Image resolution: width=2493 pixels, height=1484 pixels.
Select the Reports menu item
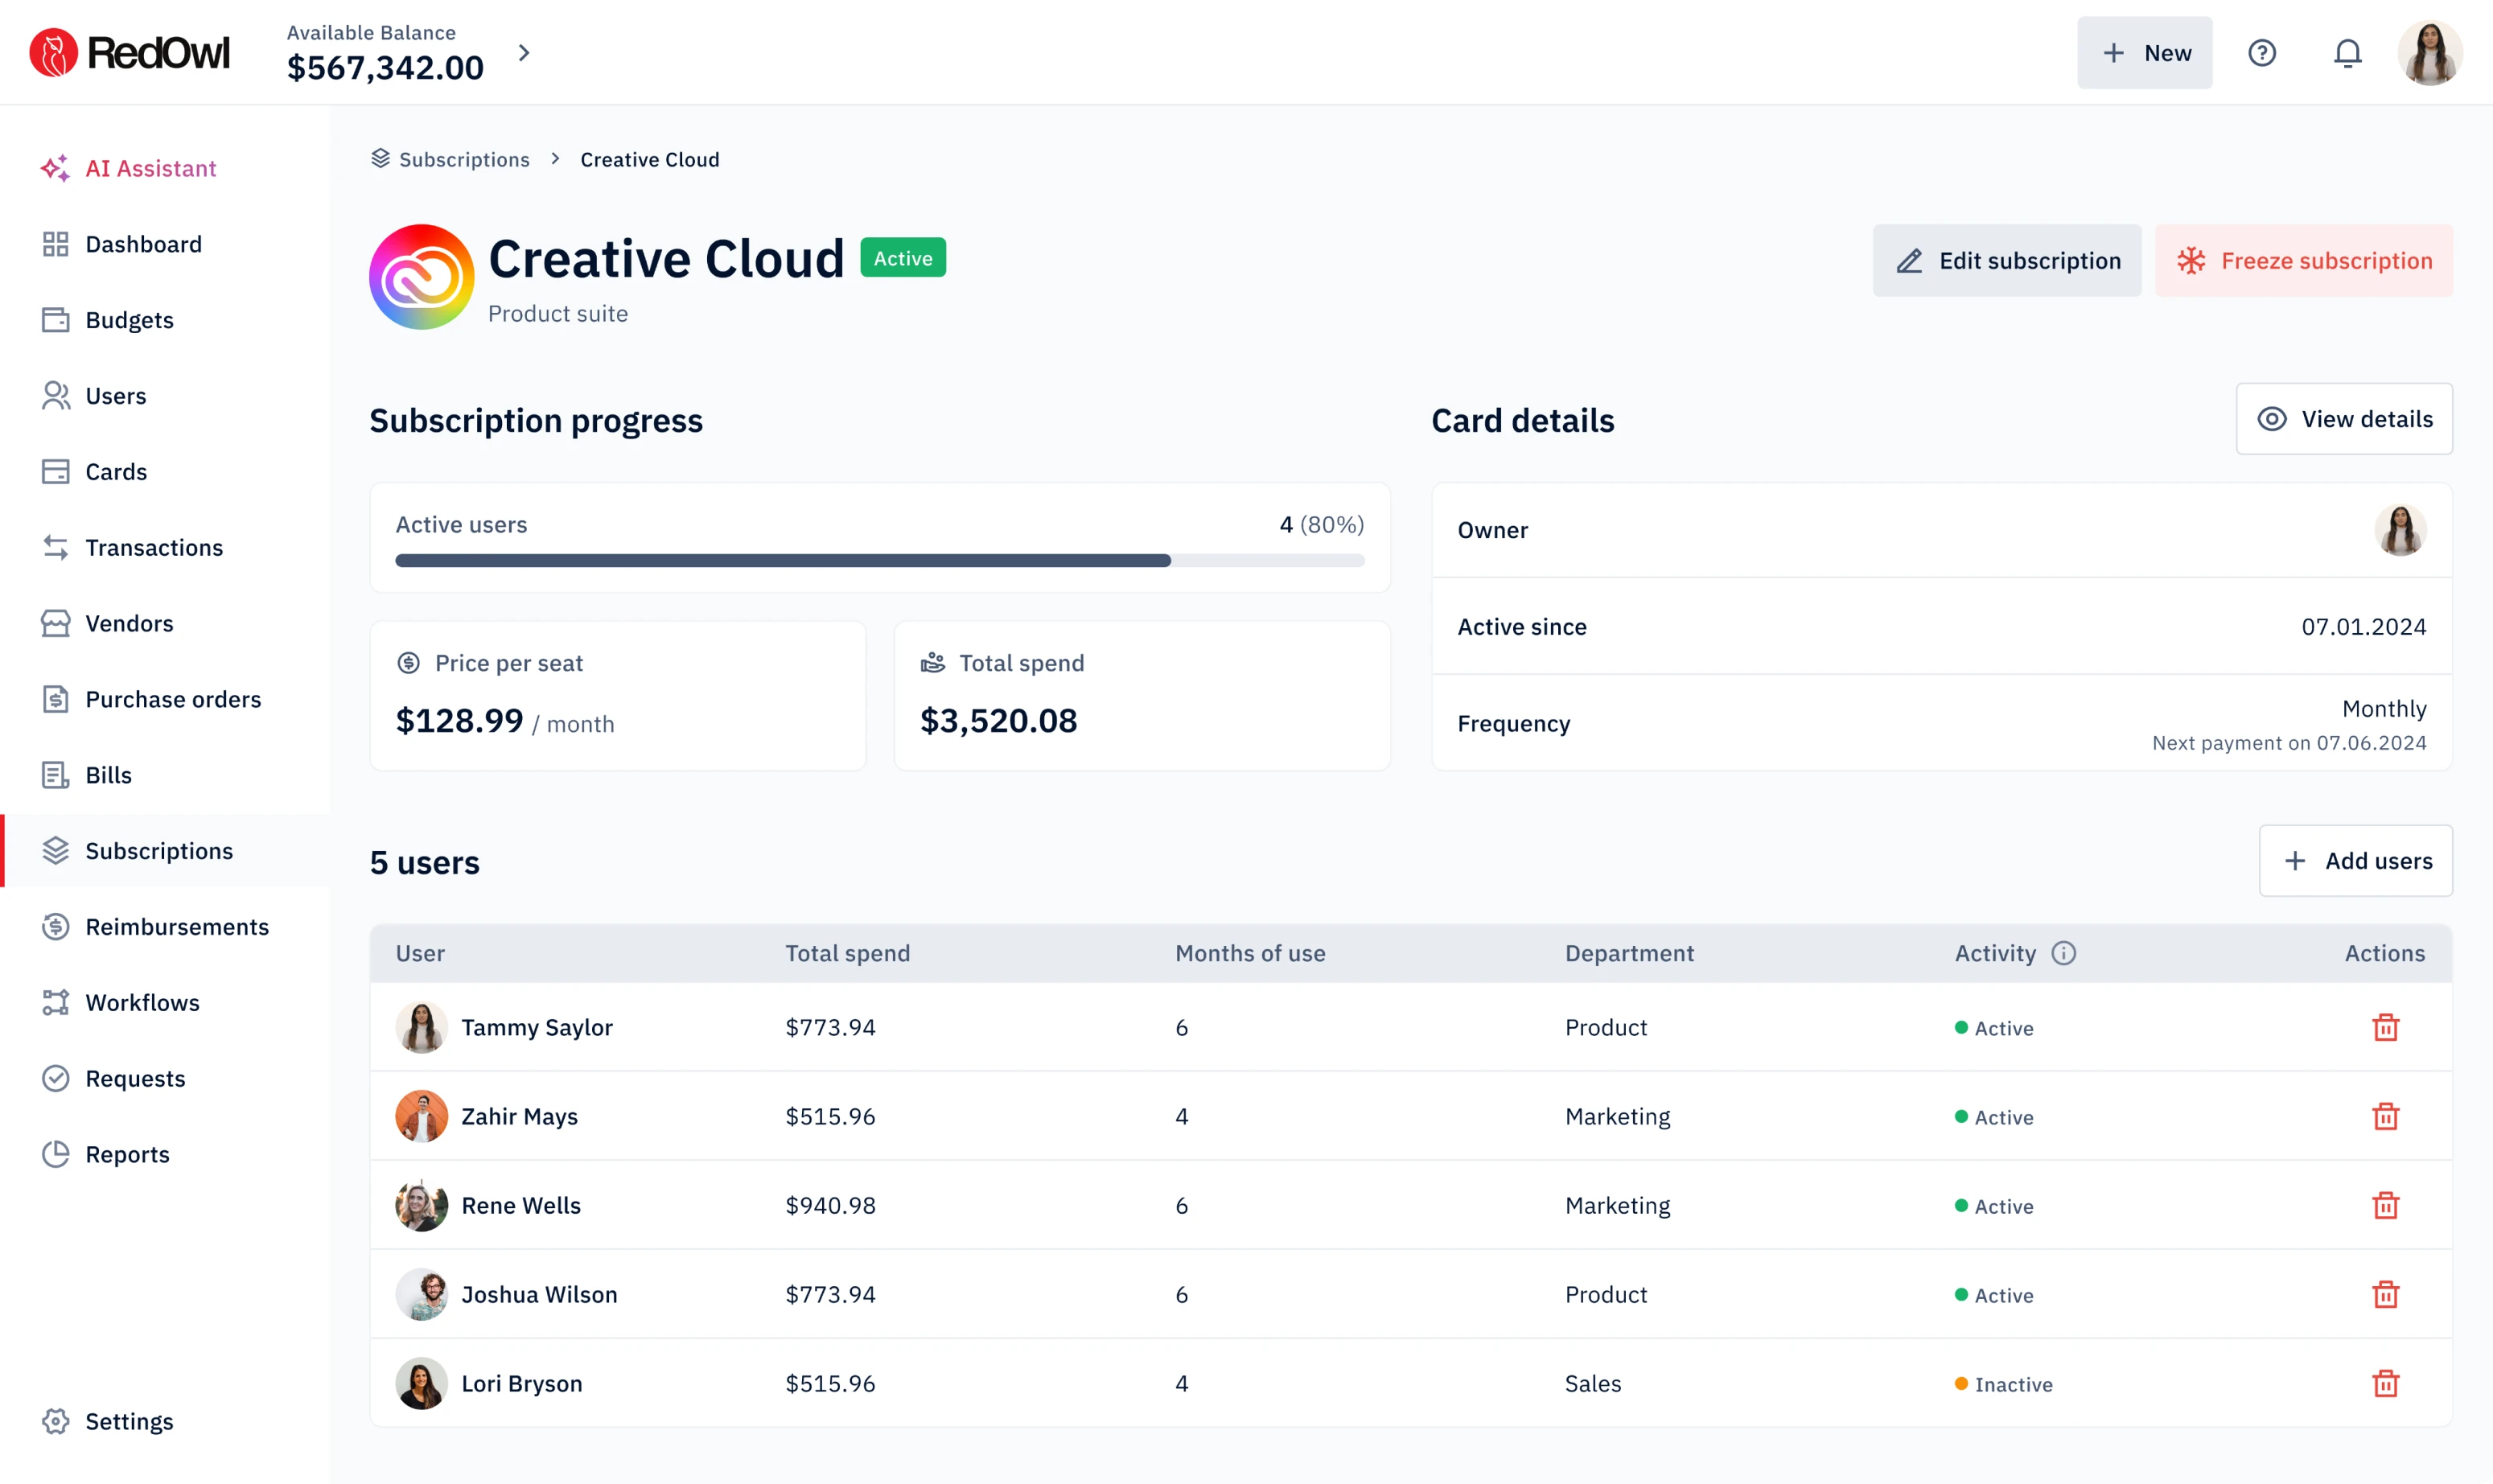127,1153
